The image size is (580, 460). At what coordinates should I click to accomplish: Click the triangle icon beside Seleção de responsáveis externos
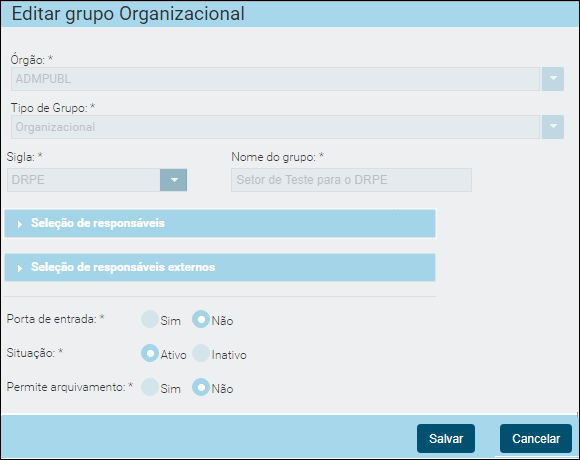[x=20, y=268]
